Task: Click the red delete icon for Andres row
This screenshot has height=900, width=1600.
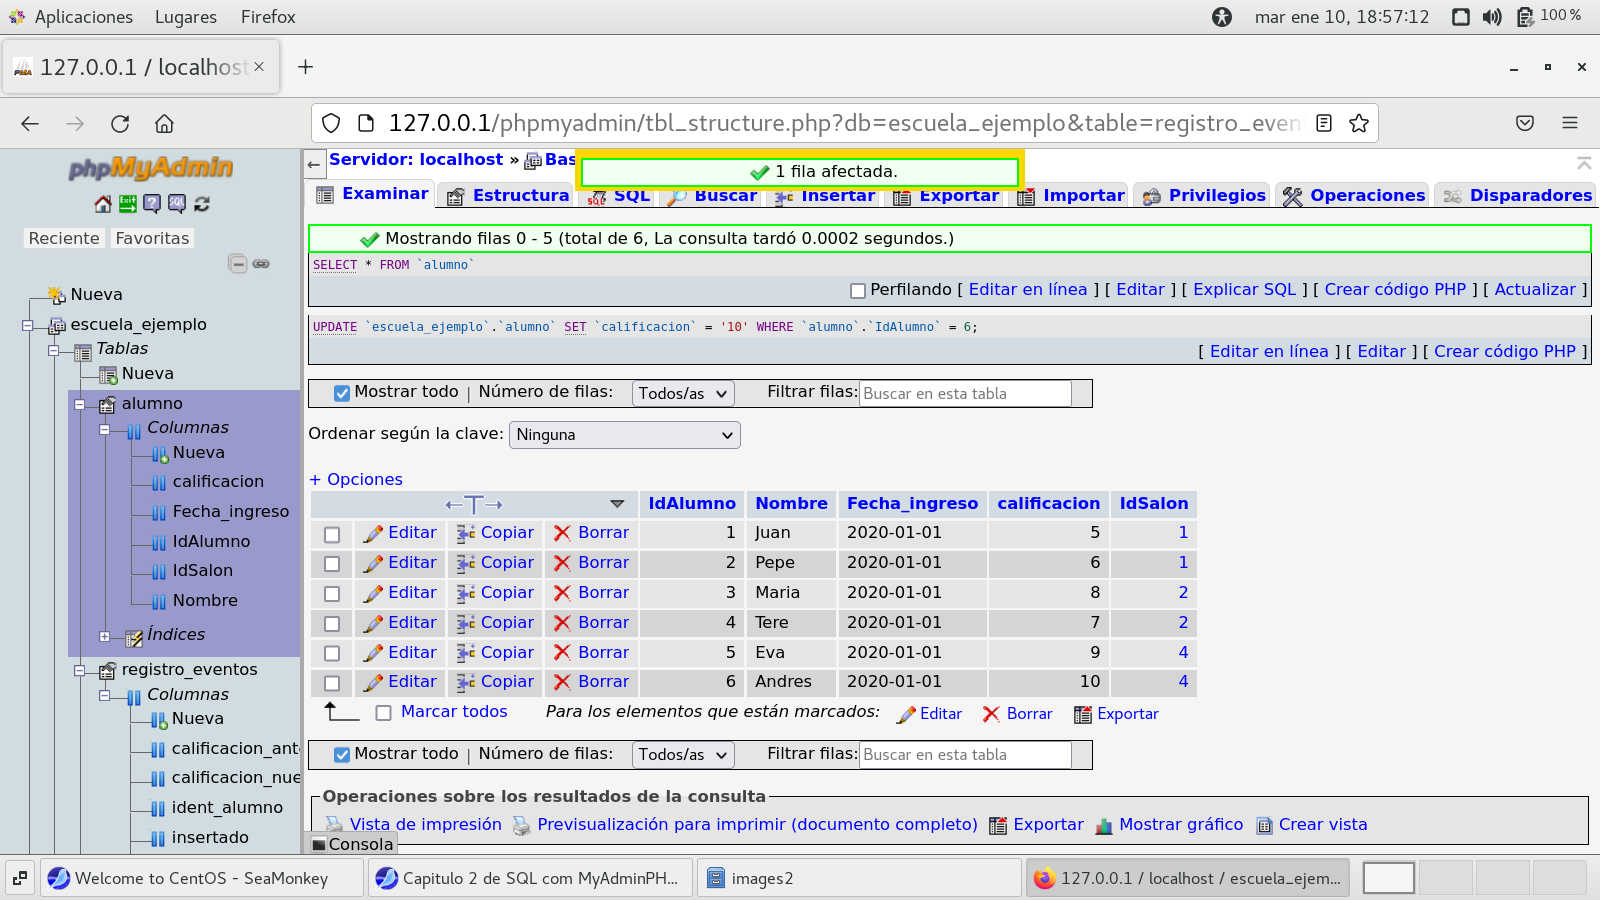Action: [x=562, y=683]
